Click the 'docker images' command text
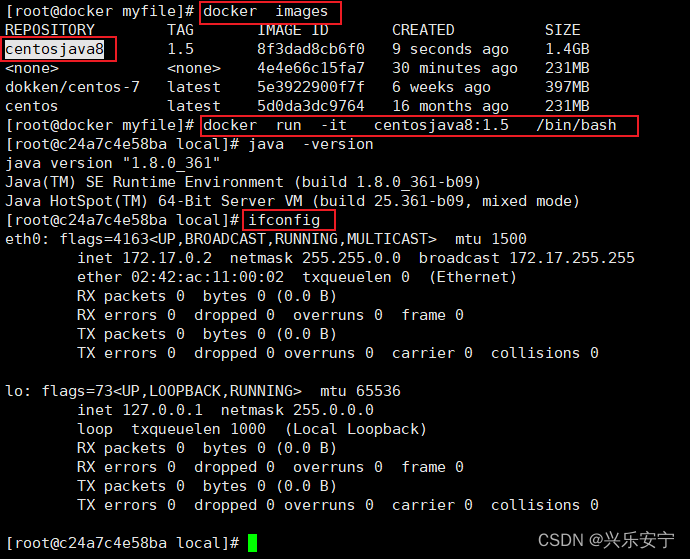 pyautogui.click(x=265, y=11)
